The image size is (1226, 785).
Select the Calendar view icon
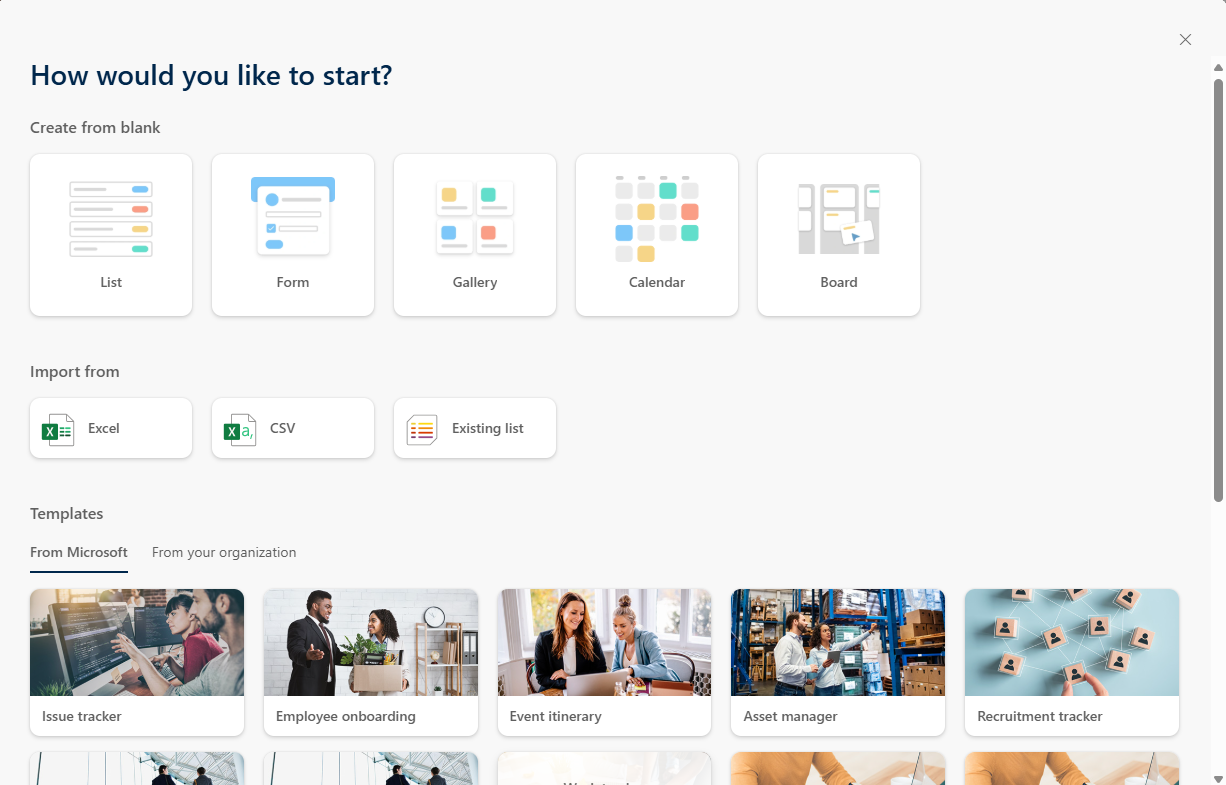pos(657,218)
